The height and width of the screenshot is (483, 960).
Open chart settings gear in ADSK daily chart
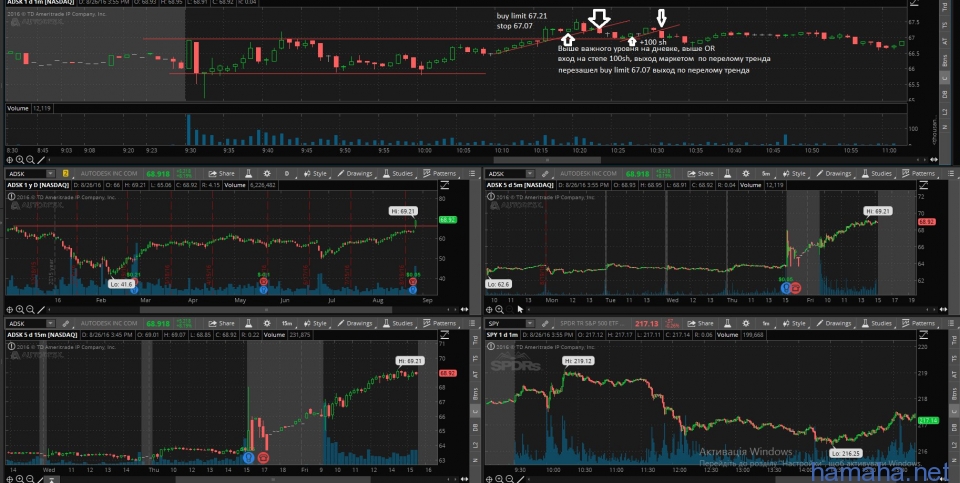pos(267,173)
